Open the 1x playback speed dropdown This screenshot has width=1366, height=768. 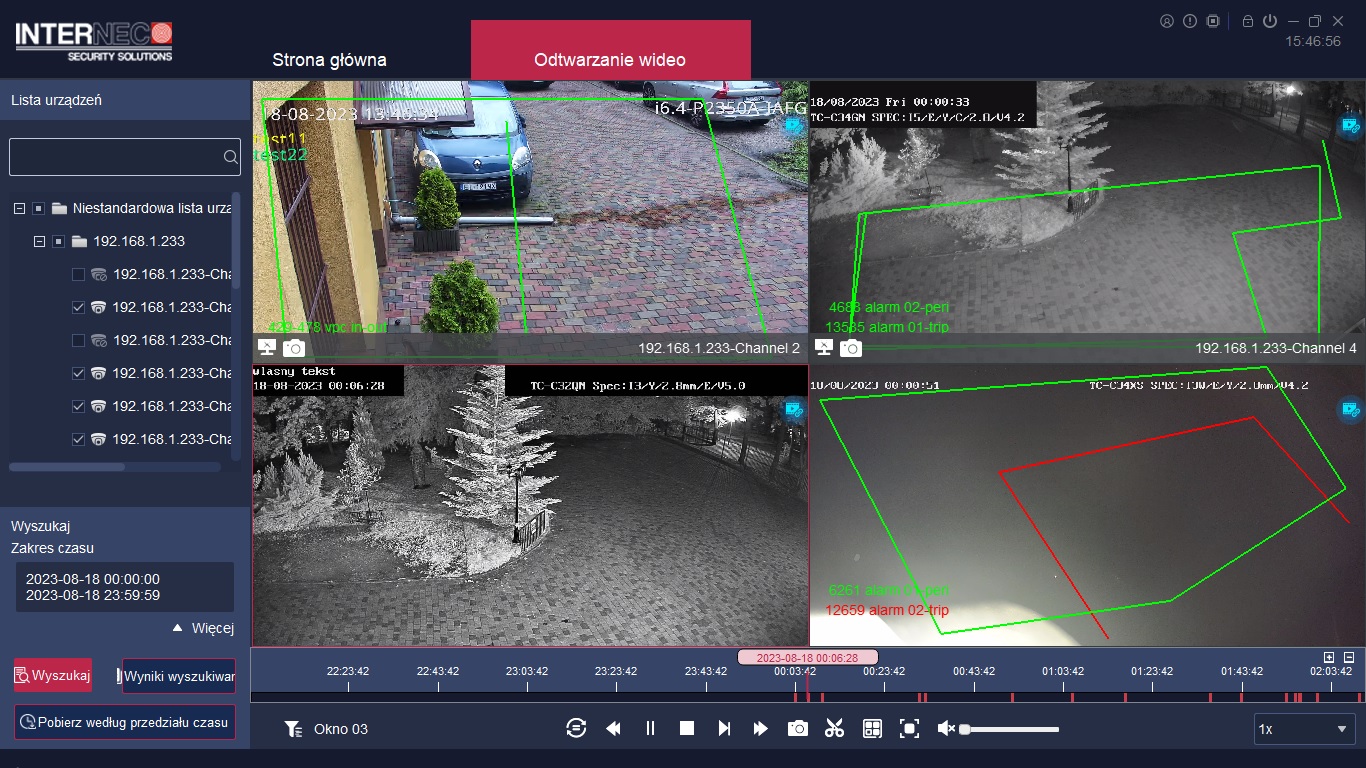[1304, 729]
